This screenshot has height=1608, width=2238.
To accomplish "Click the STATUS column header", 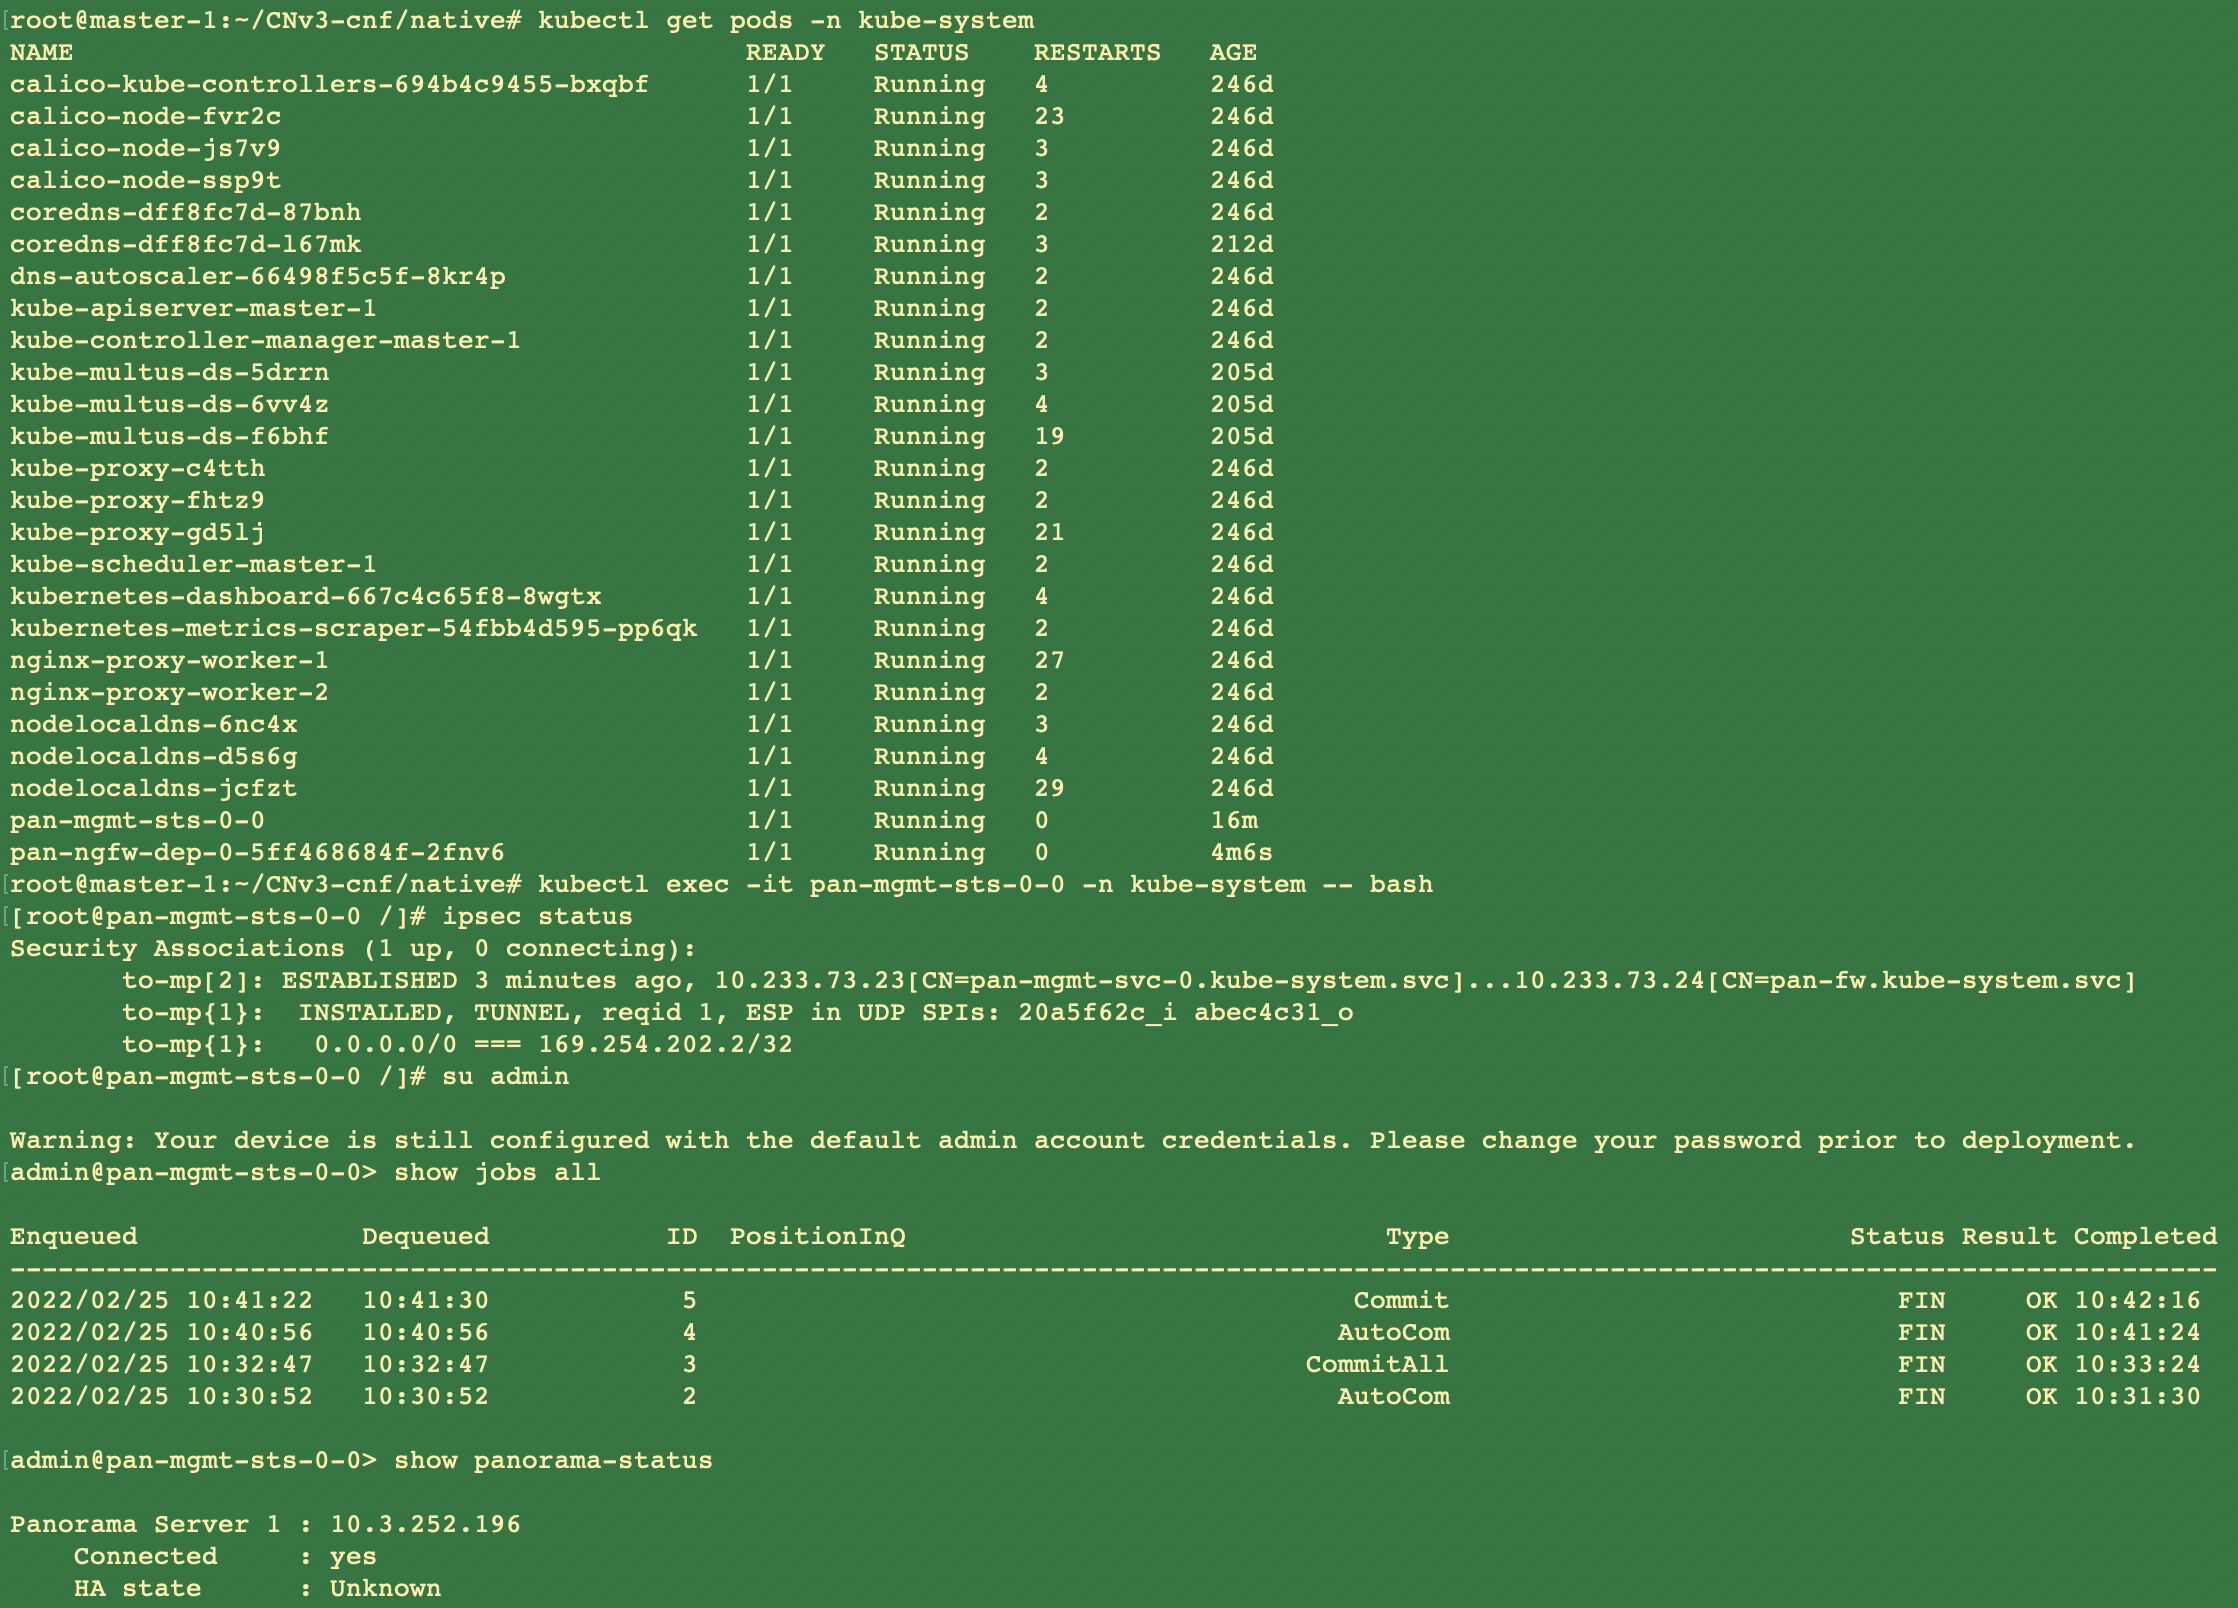I will (x=921, y=53).
